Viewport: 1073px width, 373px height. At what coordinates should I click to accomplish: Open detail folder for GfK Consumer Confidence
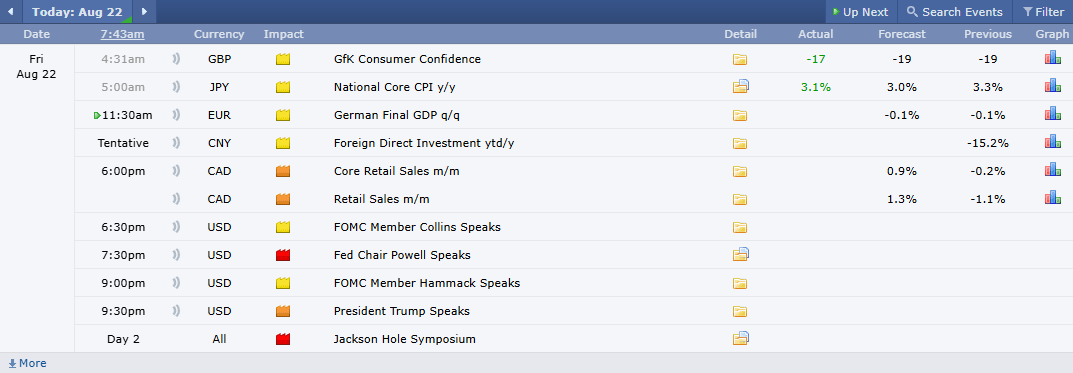[x=739, y=60]
